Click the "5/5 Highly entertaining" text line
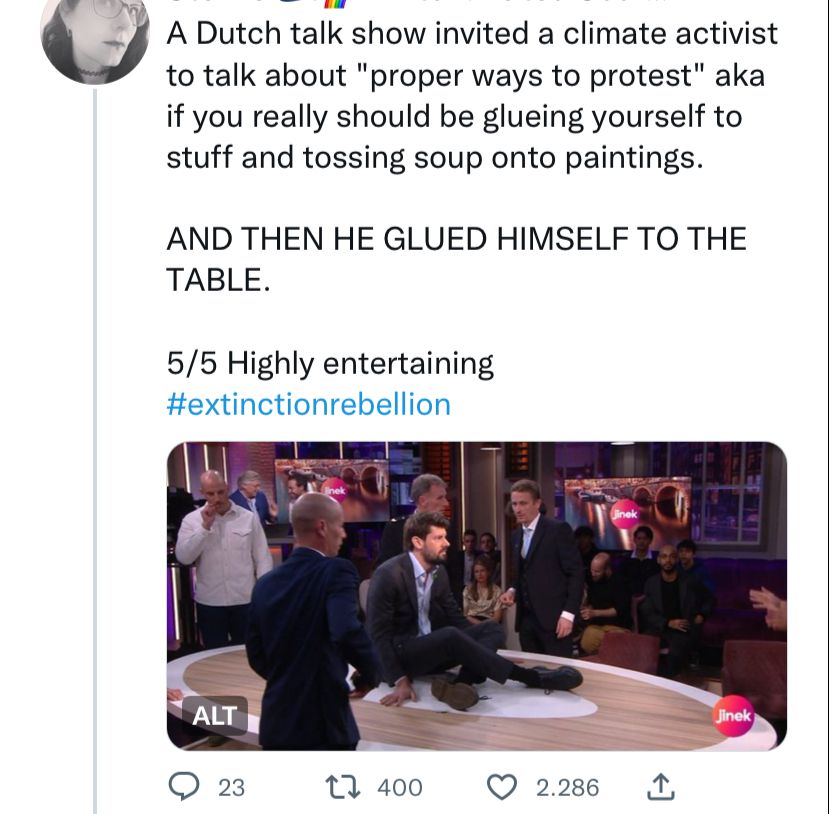This screenshot has height=814, width=829. click(330, 362)
